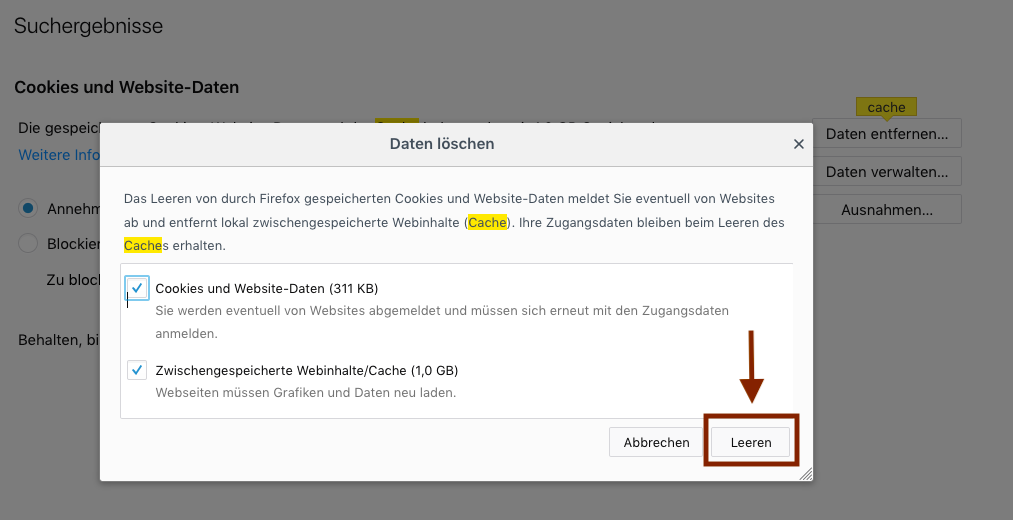Open the Daten entfernen… button
The width and height of the screenshot is (1013, 520).
(x=886, y=134)
